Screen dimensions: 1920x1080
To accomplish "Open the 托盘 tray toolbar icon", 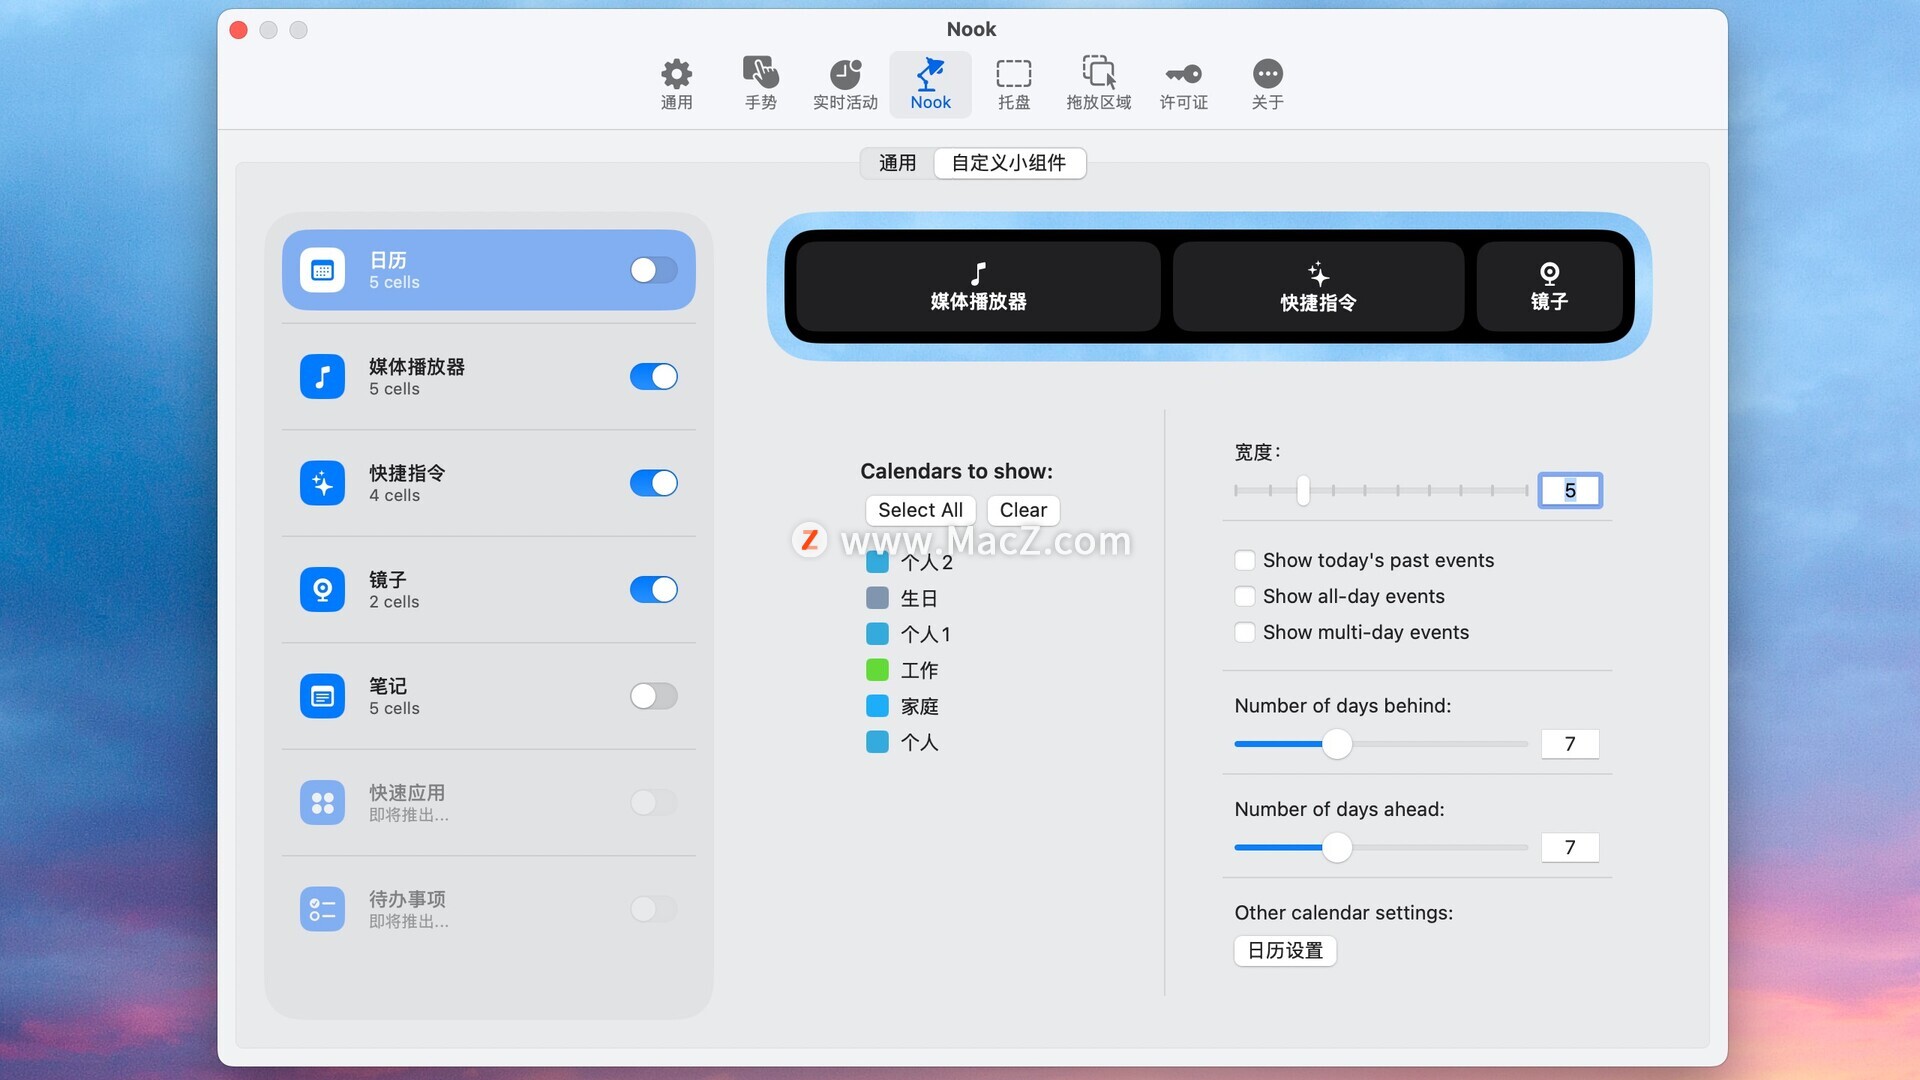I will coord(1013,83).
